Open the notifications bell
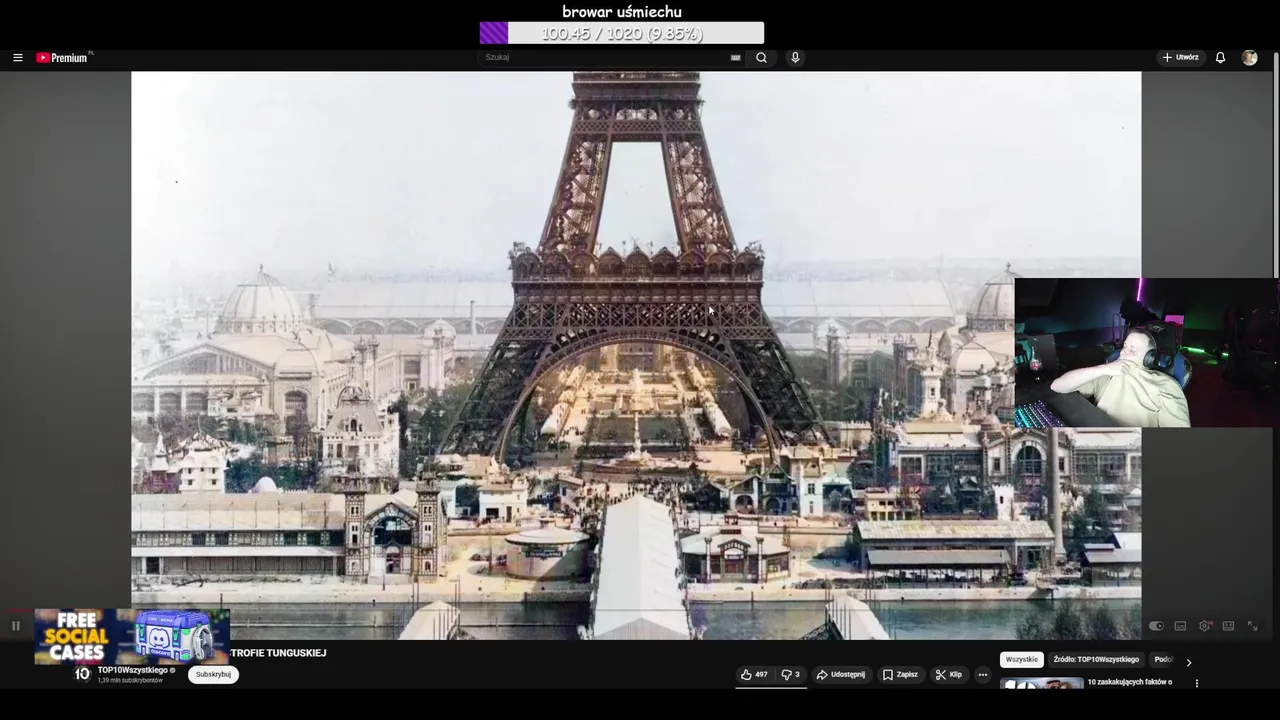The image size is (1280, 720). click(1220, 58)
